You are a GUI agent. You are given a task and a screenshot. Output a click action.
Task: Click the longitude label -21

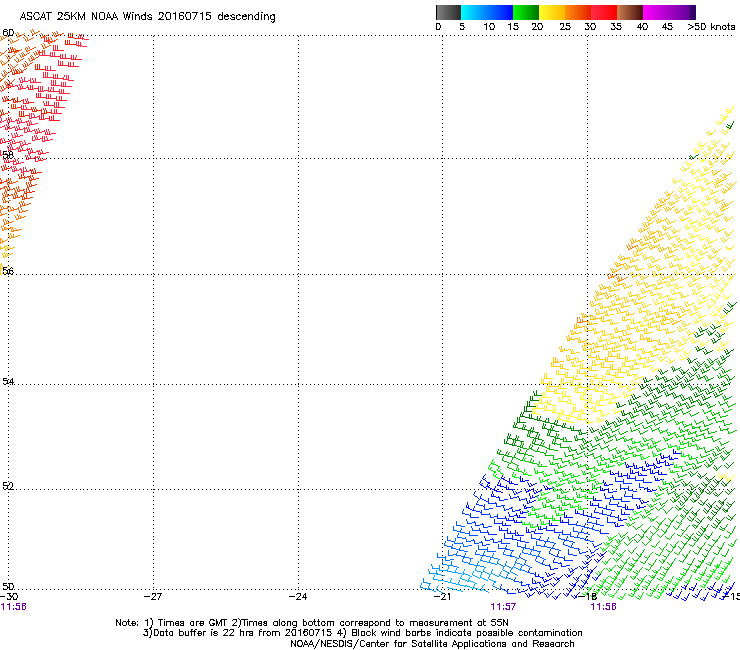tap(443, 597)
